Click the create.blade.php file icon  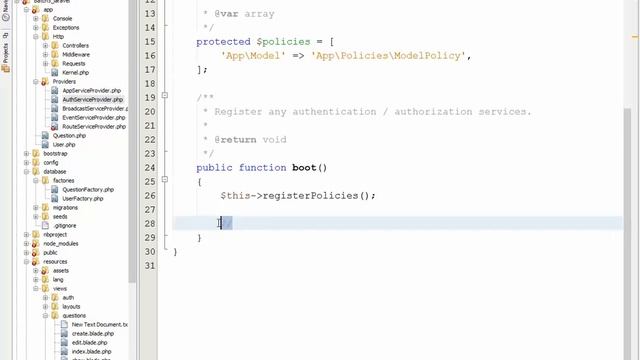[64, 333]
